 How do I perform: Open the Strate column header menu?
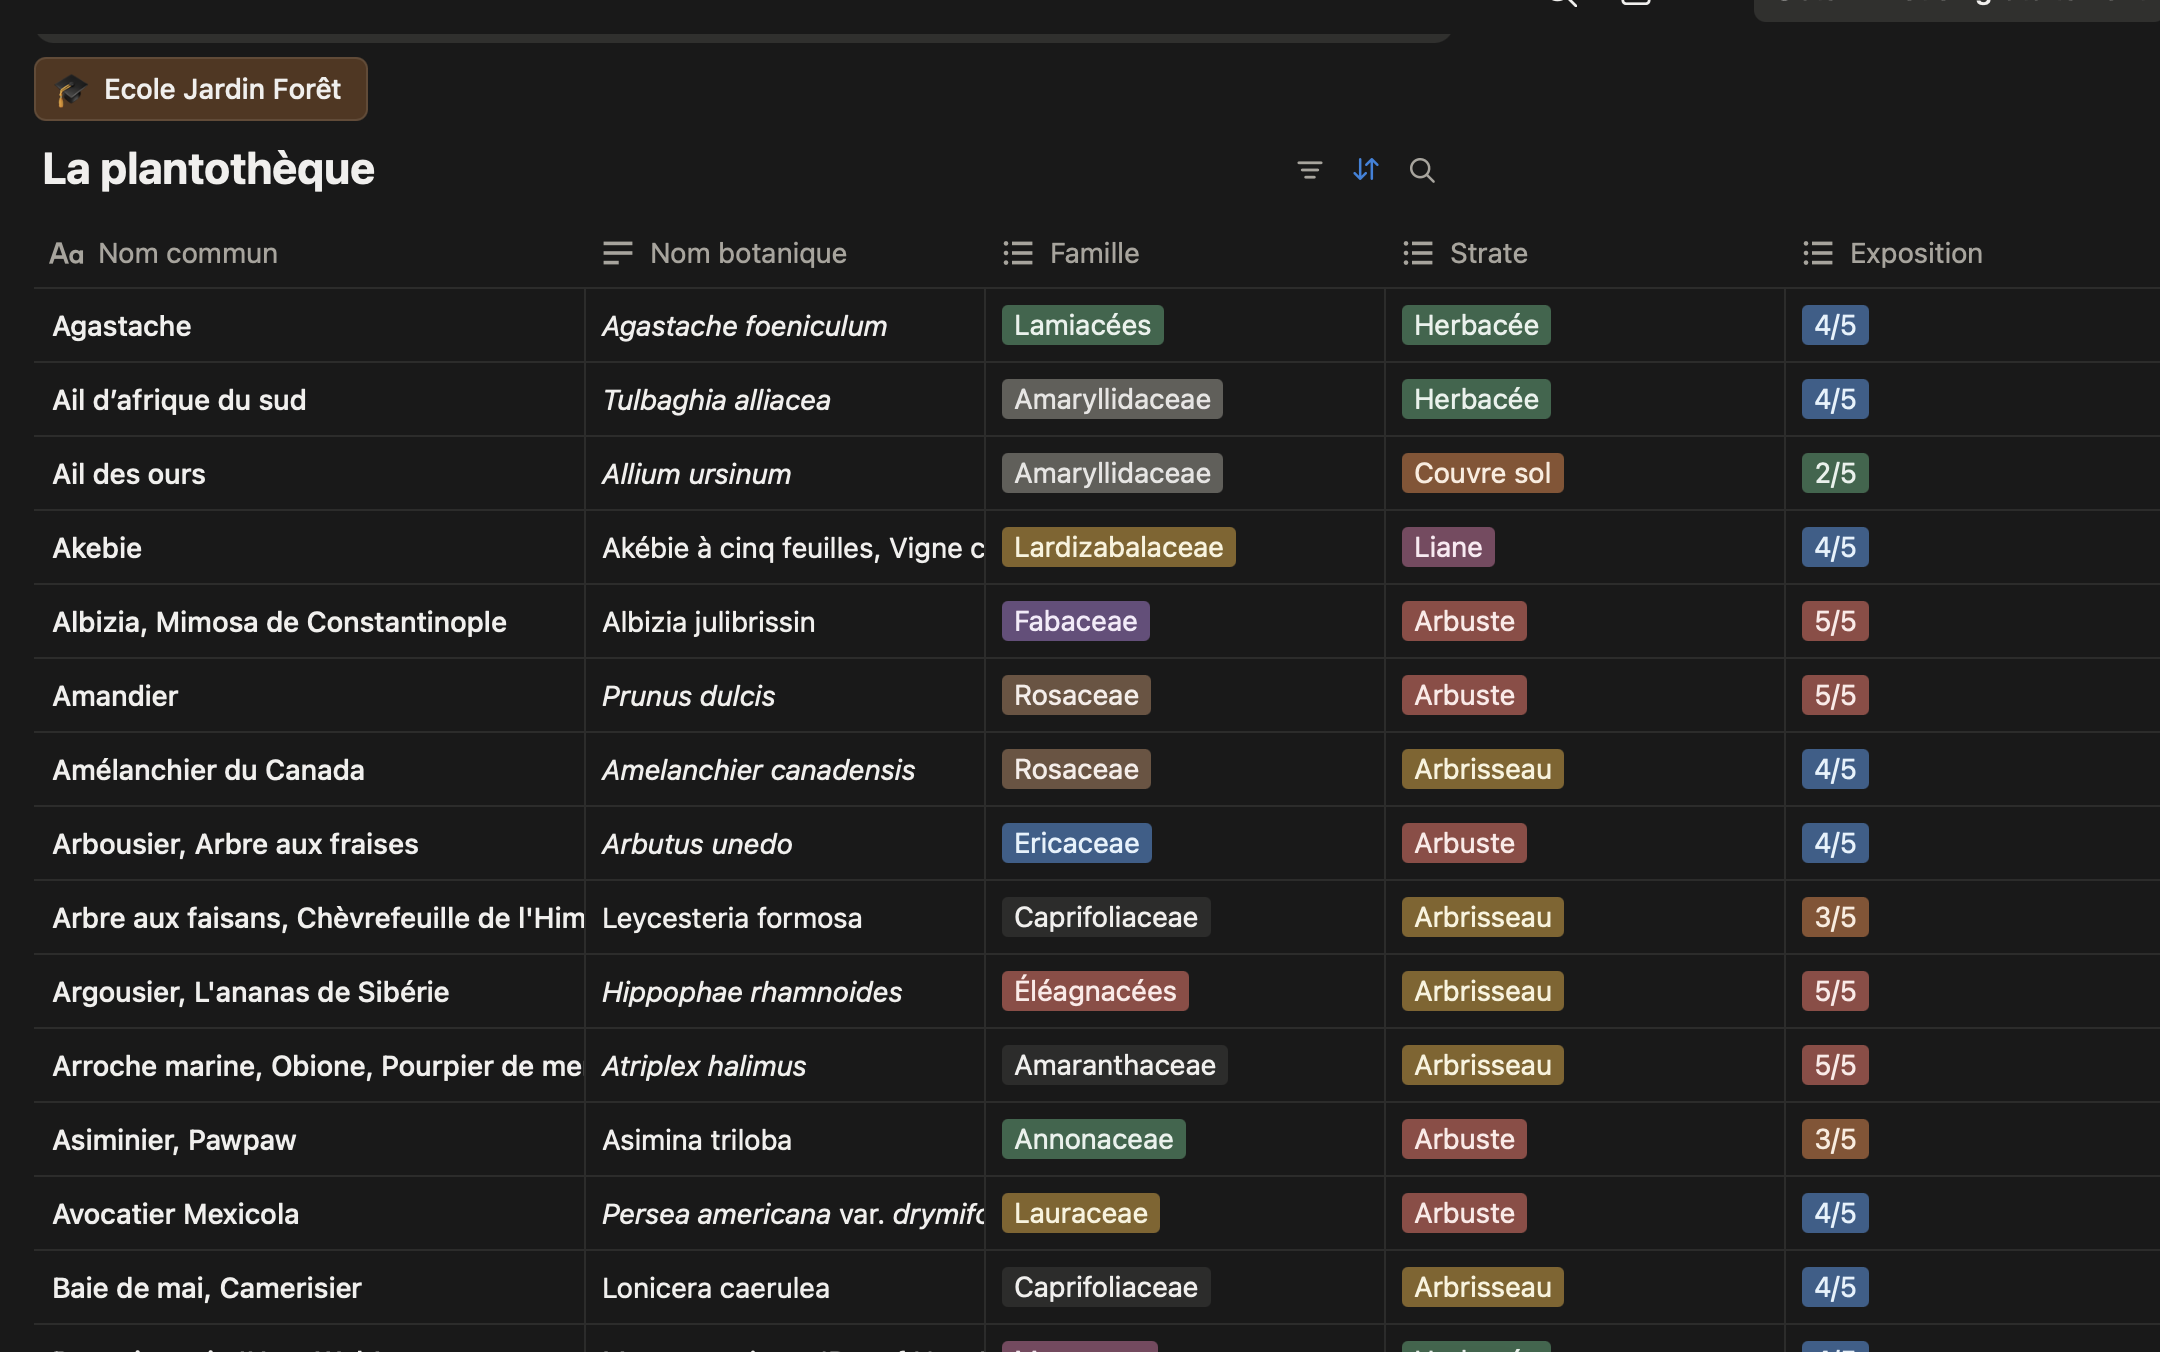point(1488,254)
